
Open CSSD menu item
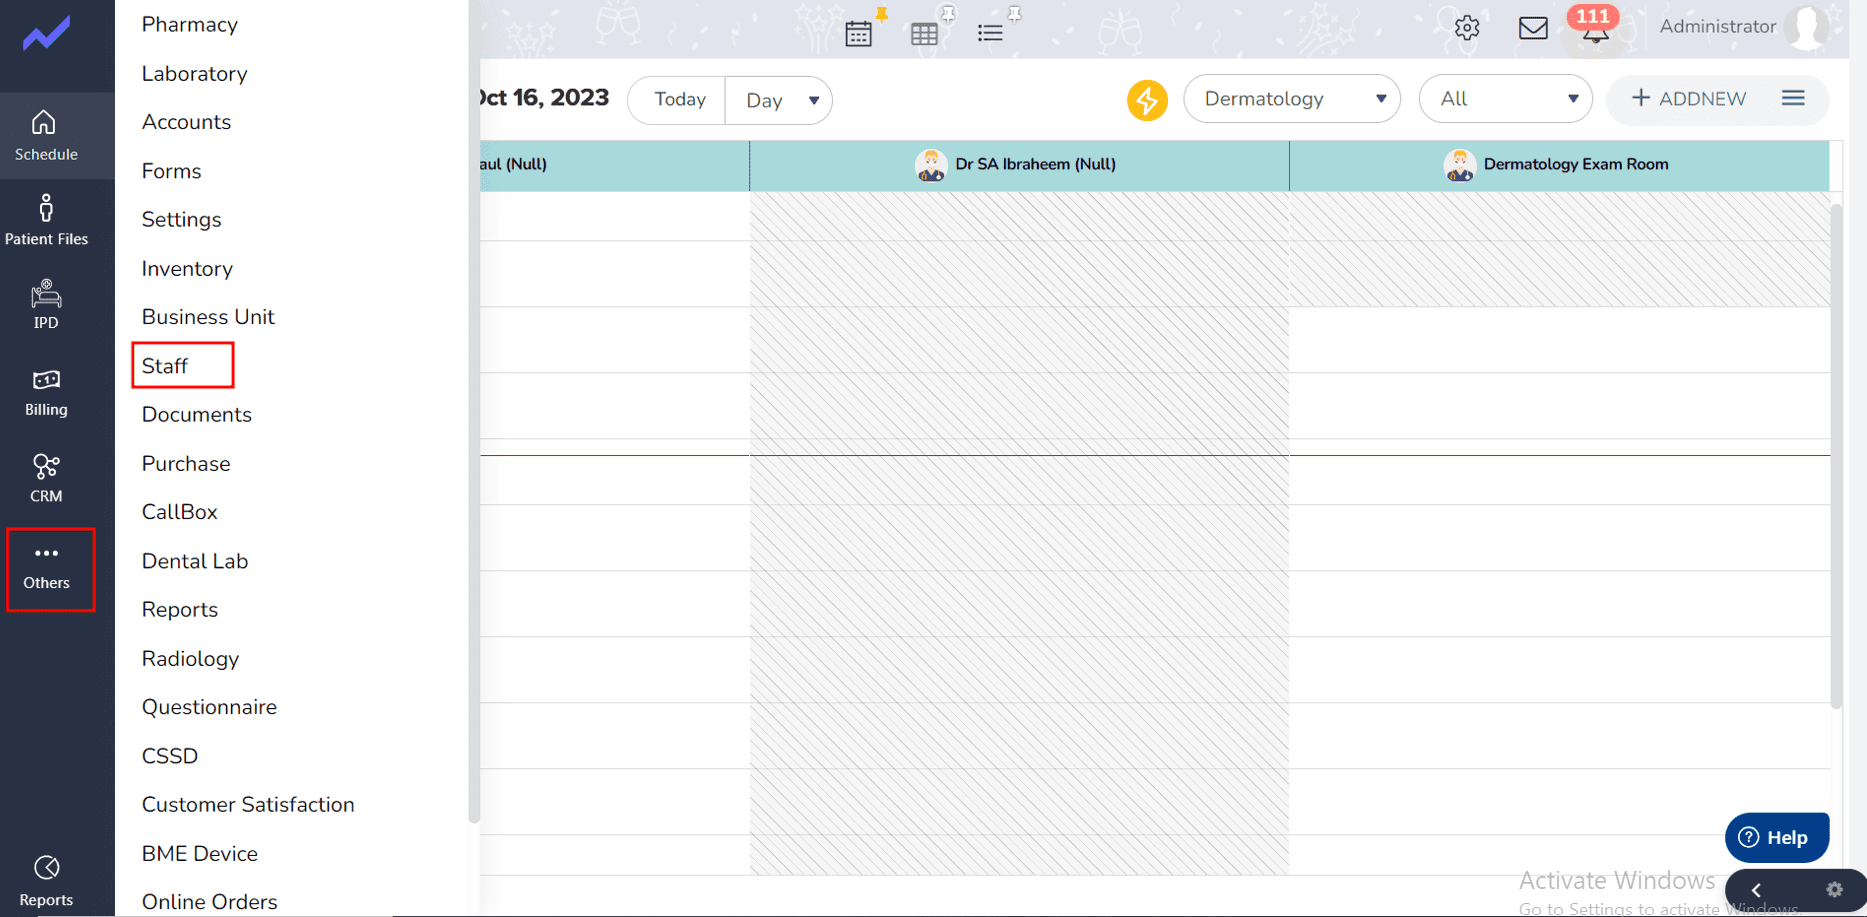tap(170, 756)
